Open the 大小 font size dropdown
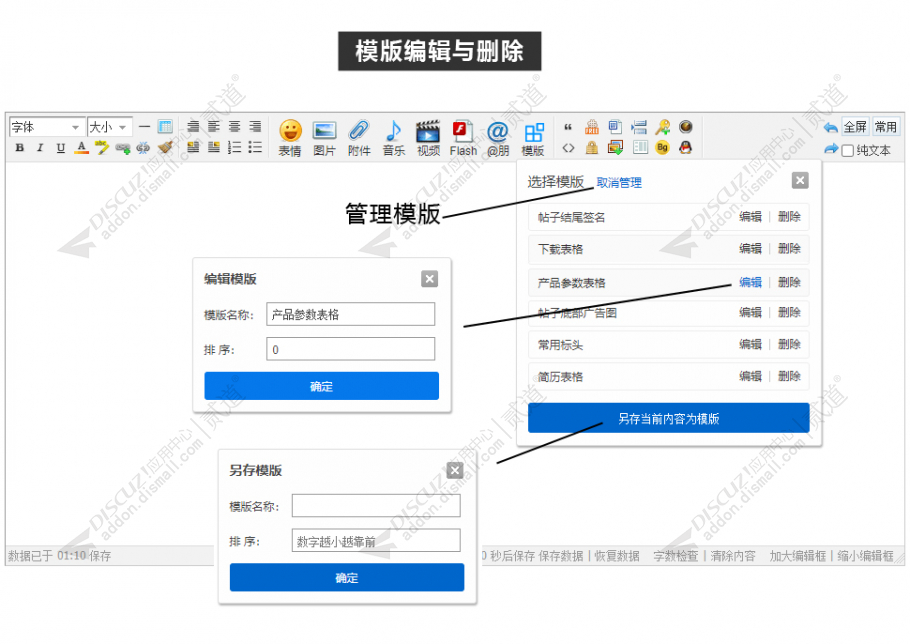This screenshot has height=644, width=910. tap(109, 126)
